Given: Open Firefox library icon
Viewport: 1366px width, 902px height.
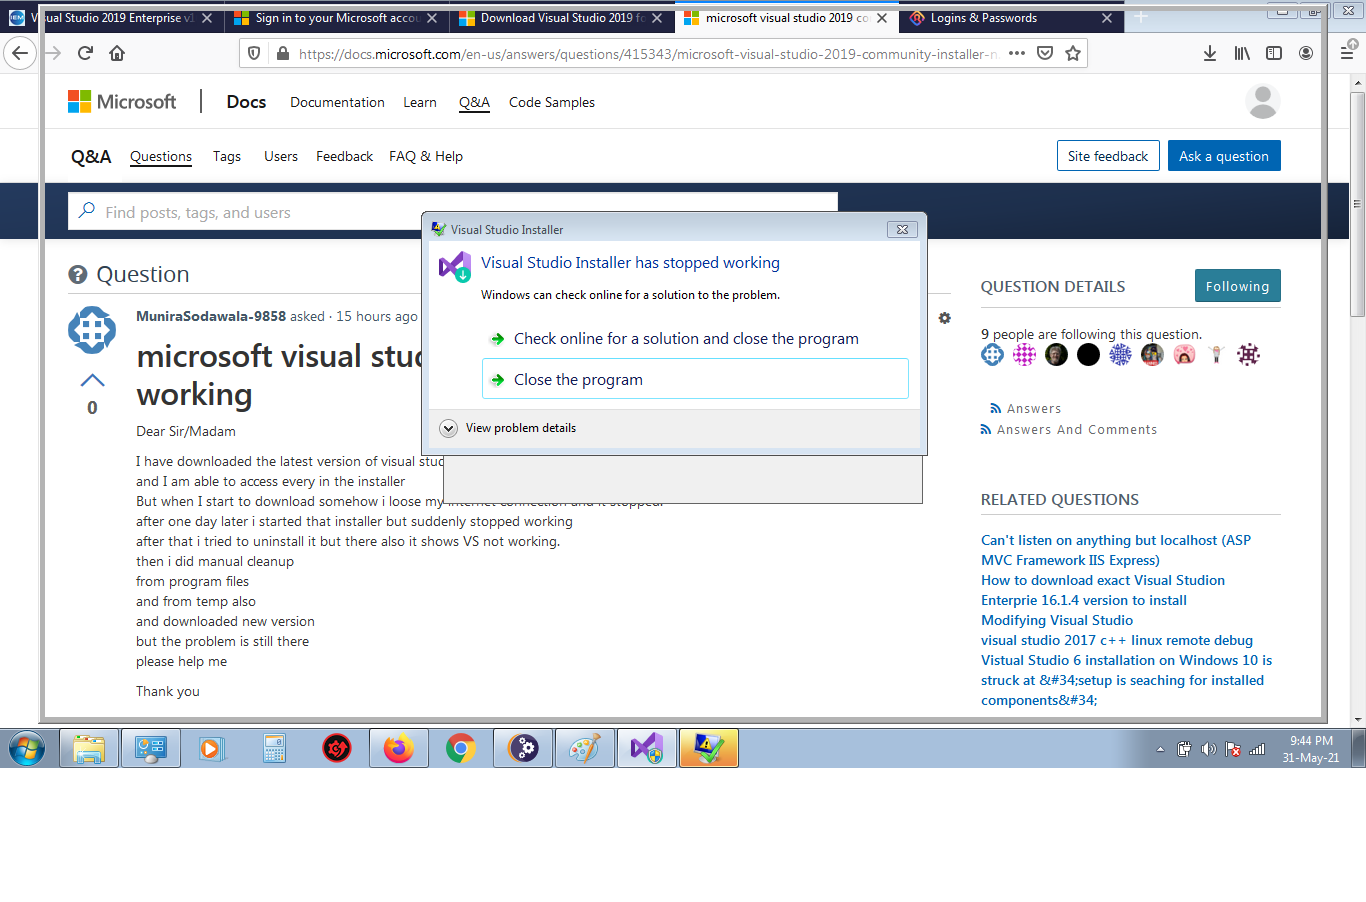Looking at the screenshot, I should click(x=1242, y=53).
